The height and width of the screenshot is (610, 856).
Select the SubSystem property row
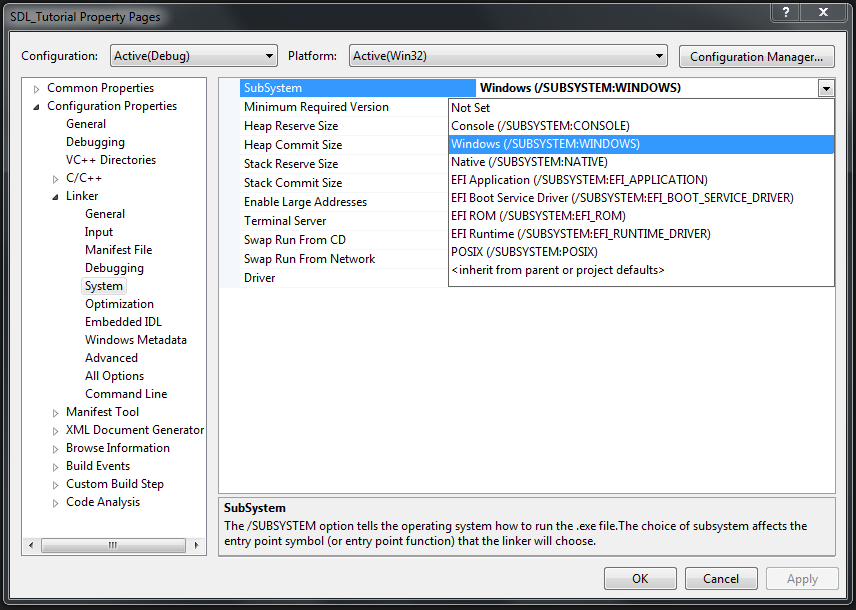(x=358, y=88)
